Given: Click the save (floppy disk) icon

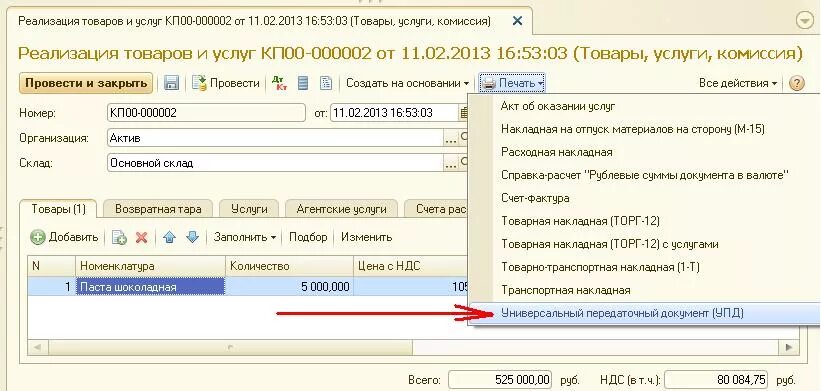Looking at the screenshot, I should point(171,83).
